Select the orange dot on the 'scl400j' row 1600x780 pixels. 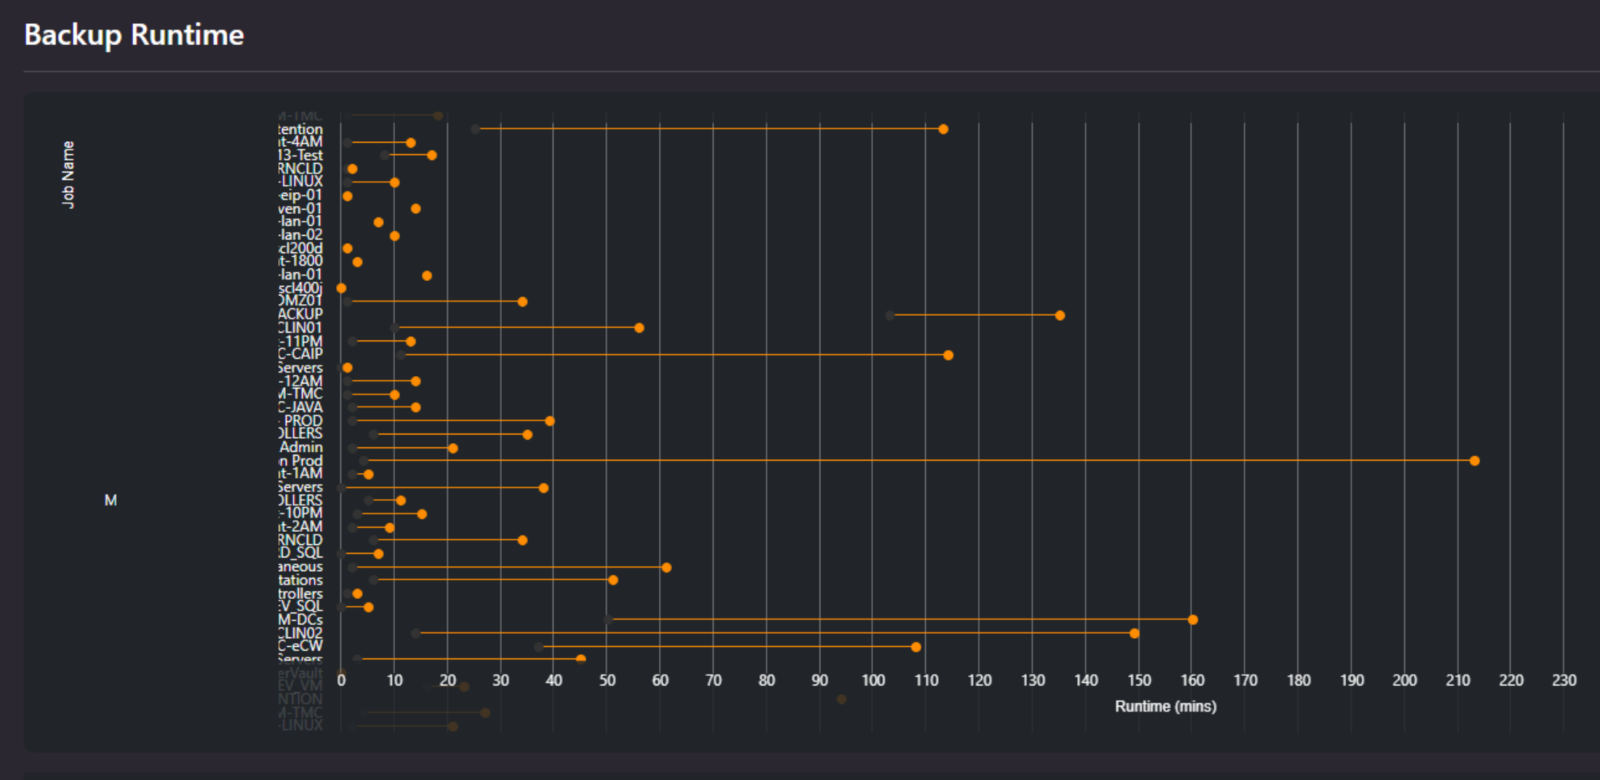tap(342, 288)
